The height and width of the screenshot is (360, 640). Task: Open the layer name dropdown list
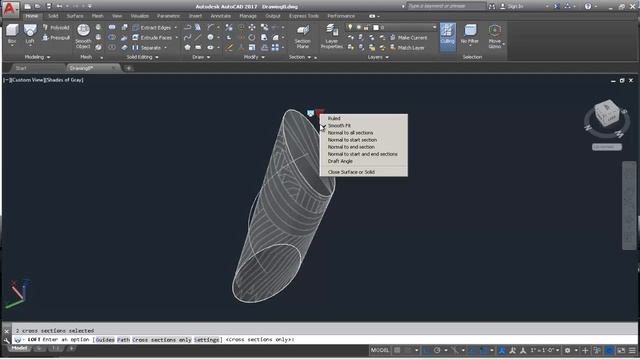[434, 27]
